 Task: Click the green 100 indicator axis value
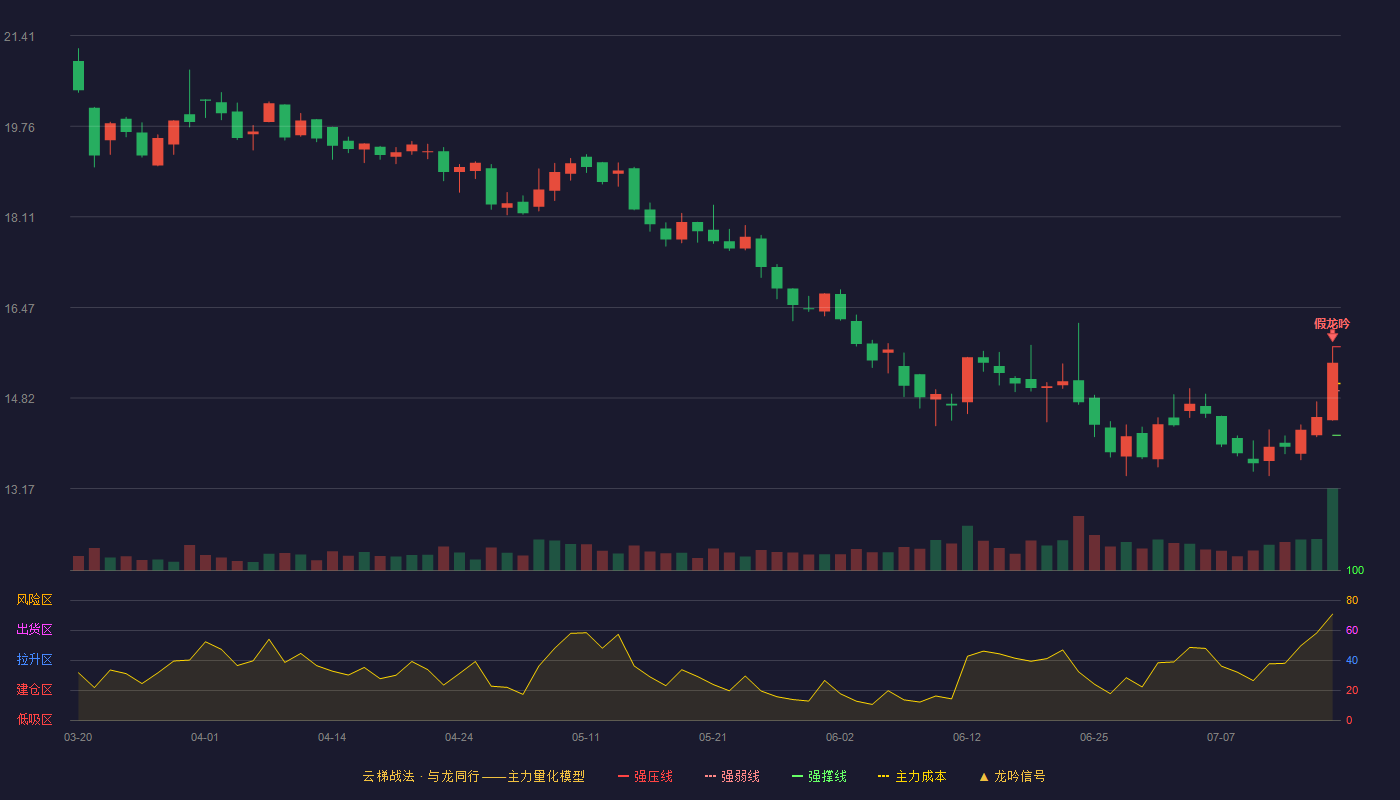pyautogui.click(x=1355, y=571)
